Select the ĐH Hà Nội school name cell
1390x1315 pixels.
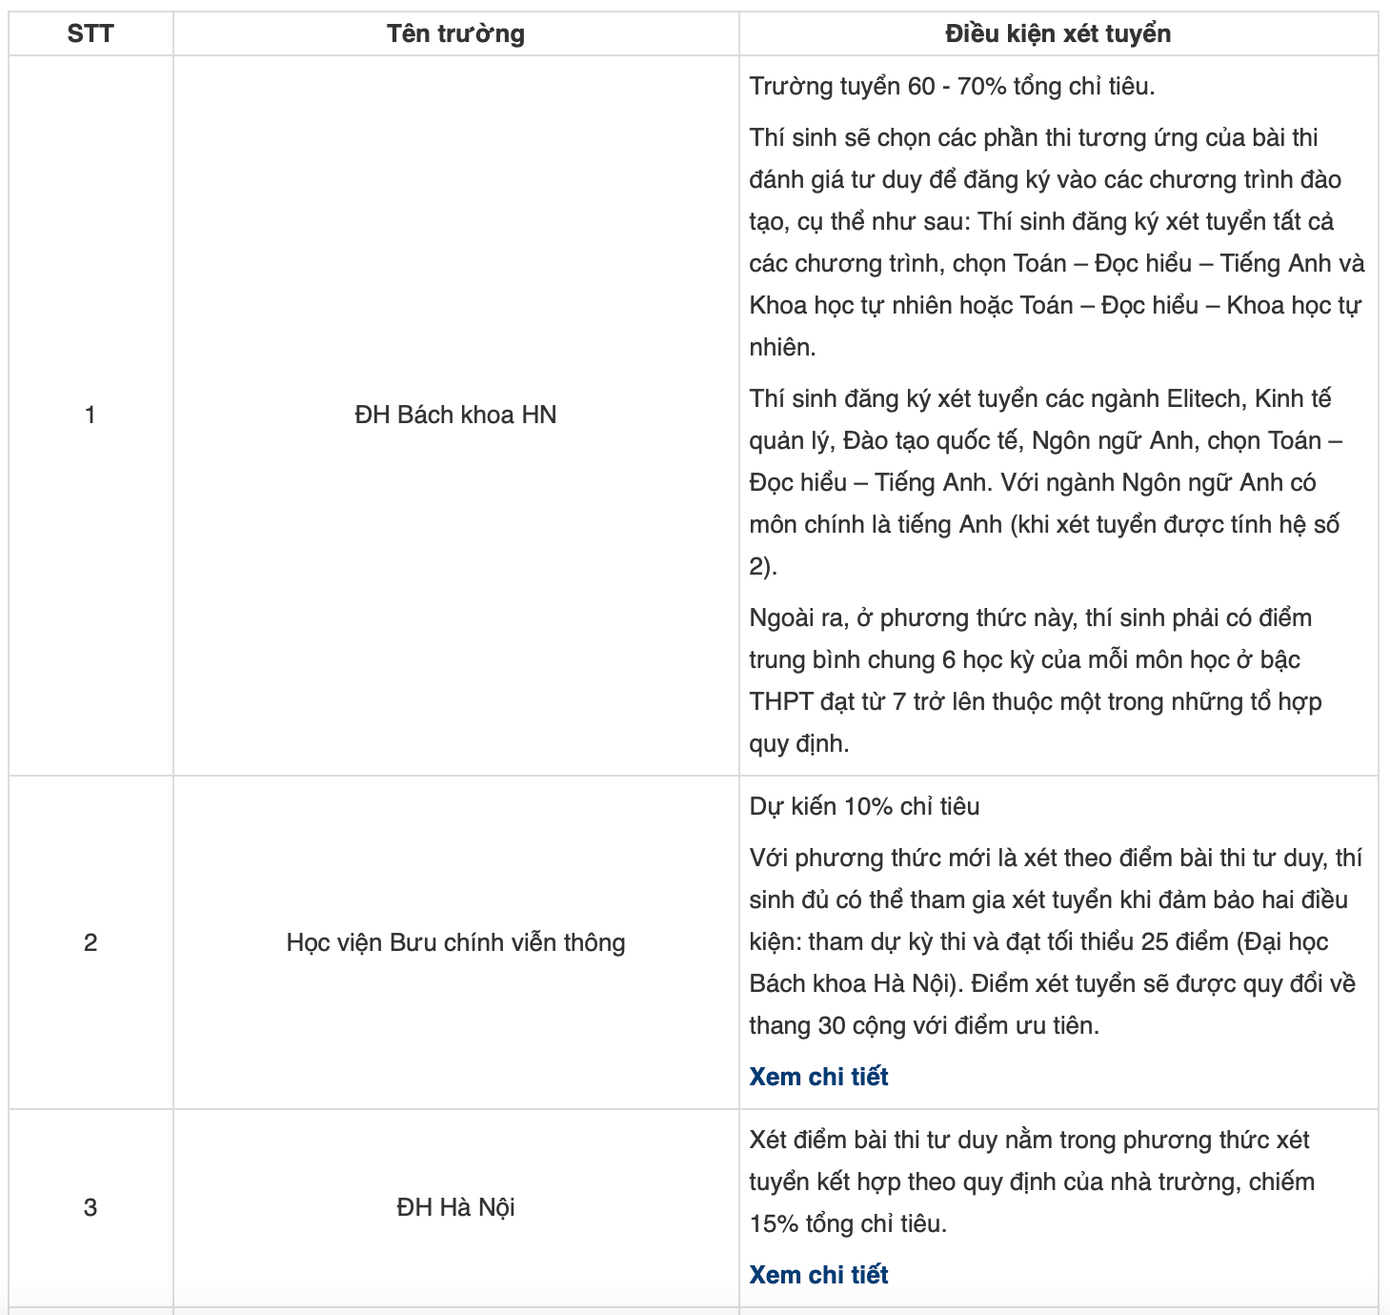click(x=456, y=1208)
